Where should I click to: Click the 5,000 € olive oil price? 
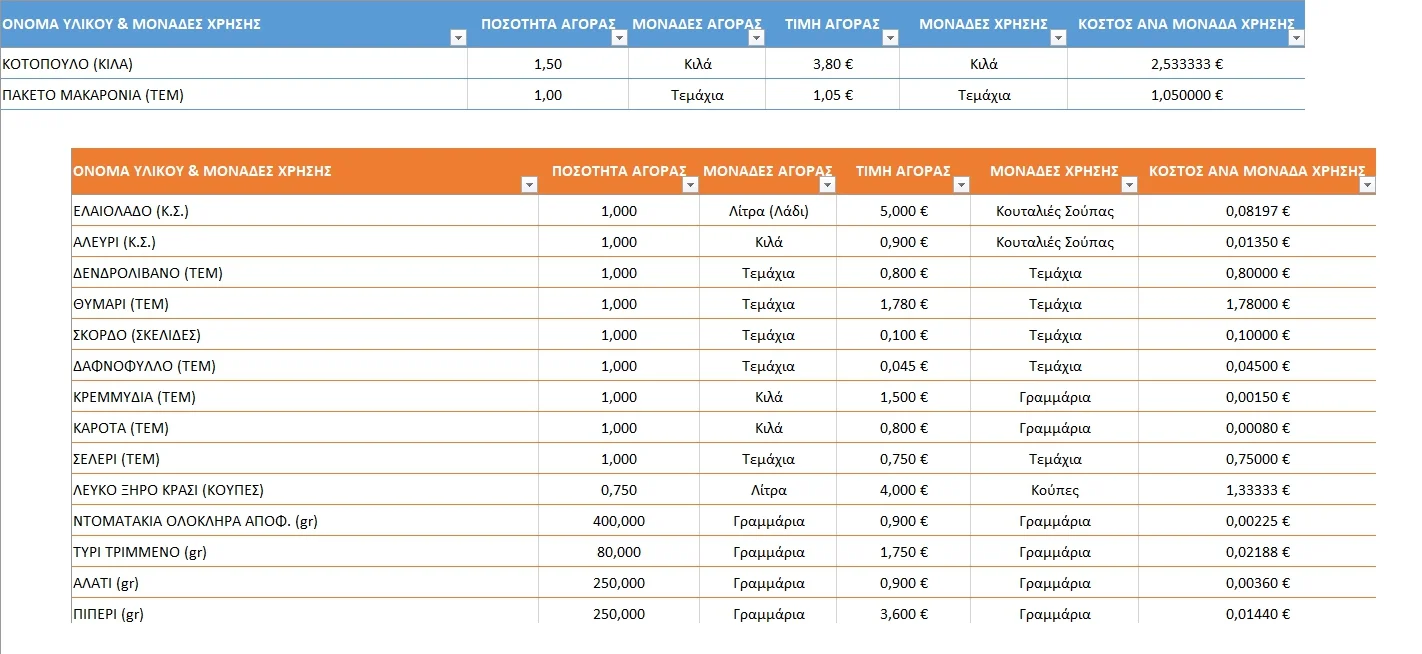[x=903, y=211]
